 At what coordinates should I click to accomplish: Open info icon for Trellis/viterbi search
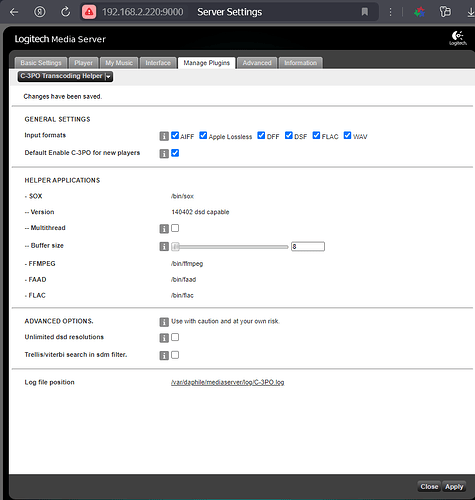164,355
